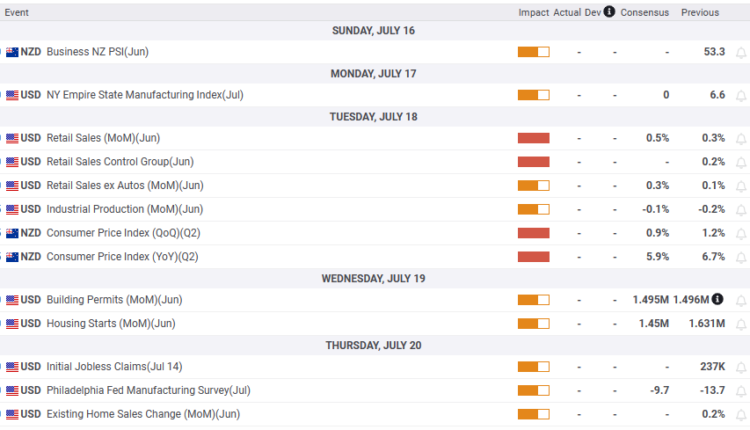Toggle the alert bell for Retail Sales Control Group
This screenshot has height=430, width=750.
742,162
